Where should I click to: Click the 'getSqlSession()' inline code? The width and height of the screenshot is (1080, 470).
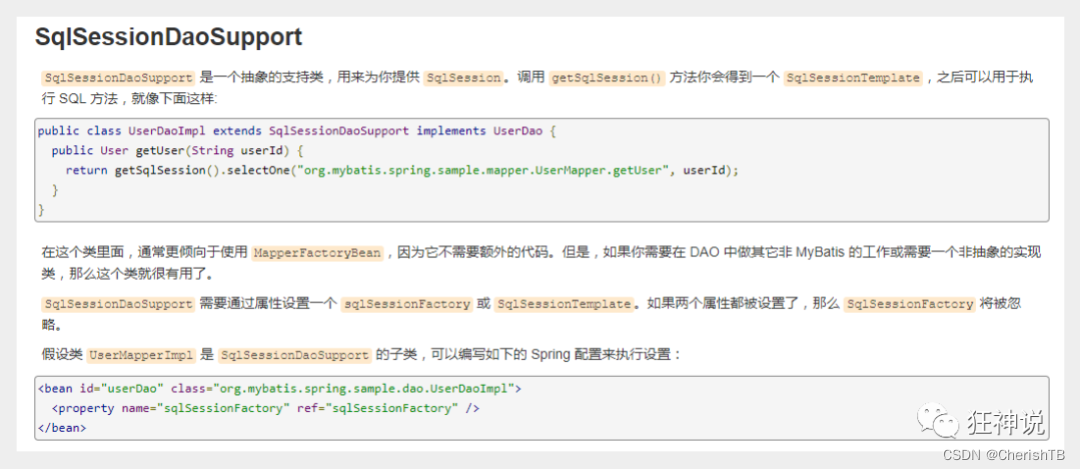tap(607, 78)
